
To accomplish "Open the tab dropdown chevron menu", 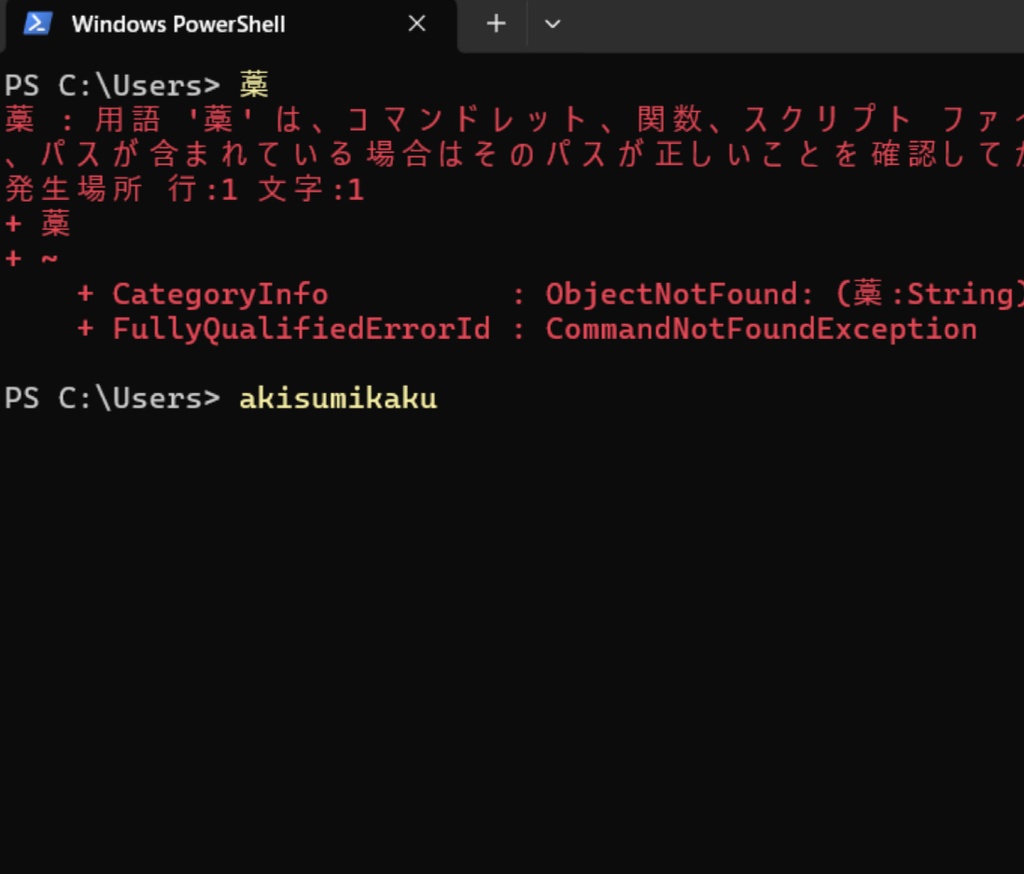I will tap(552, 24).
